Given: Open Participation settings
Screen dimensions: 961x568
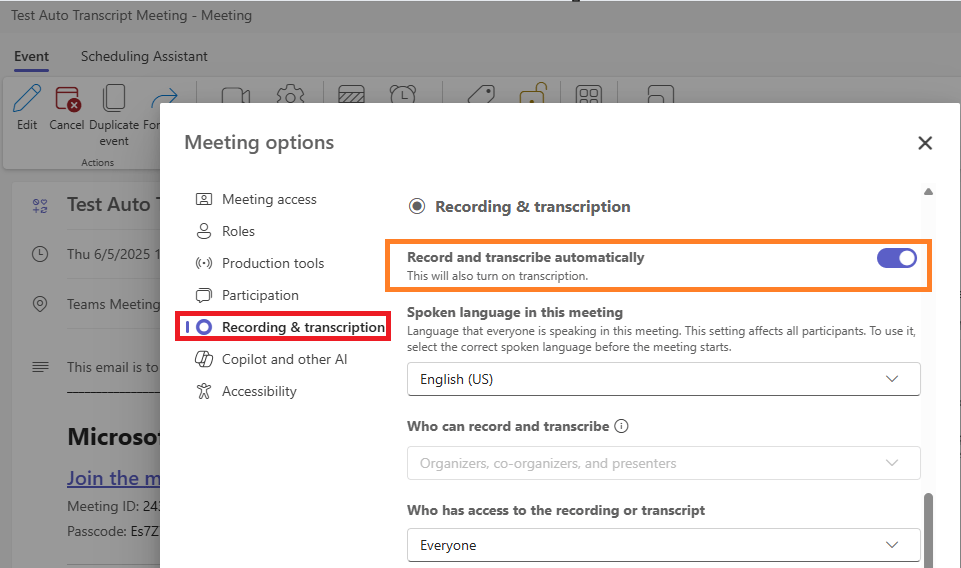Looking at the screenshot, I should (260, 295).
